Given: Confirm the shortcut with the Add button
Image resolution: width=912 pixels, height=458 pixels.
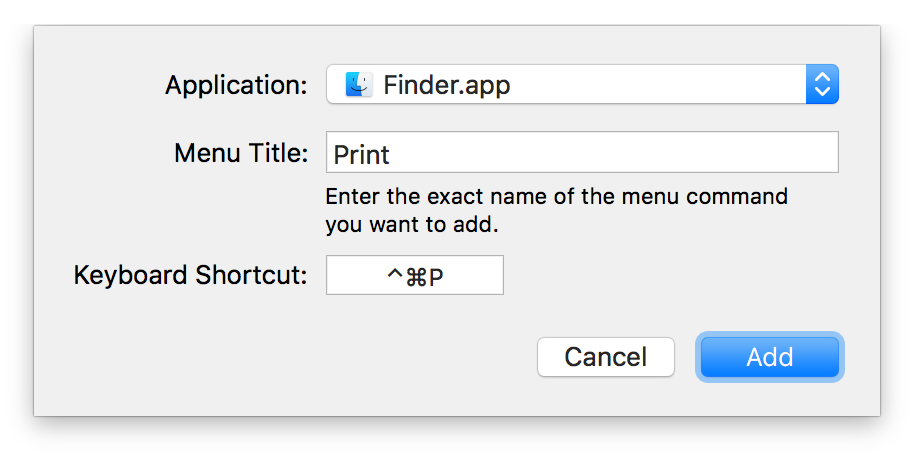Looking at the screenshot, I should coord(770,357).
